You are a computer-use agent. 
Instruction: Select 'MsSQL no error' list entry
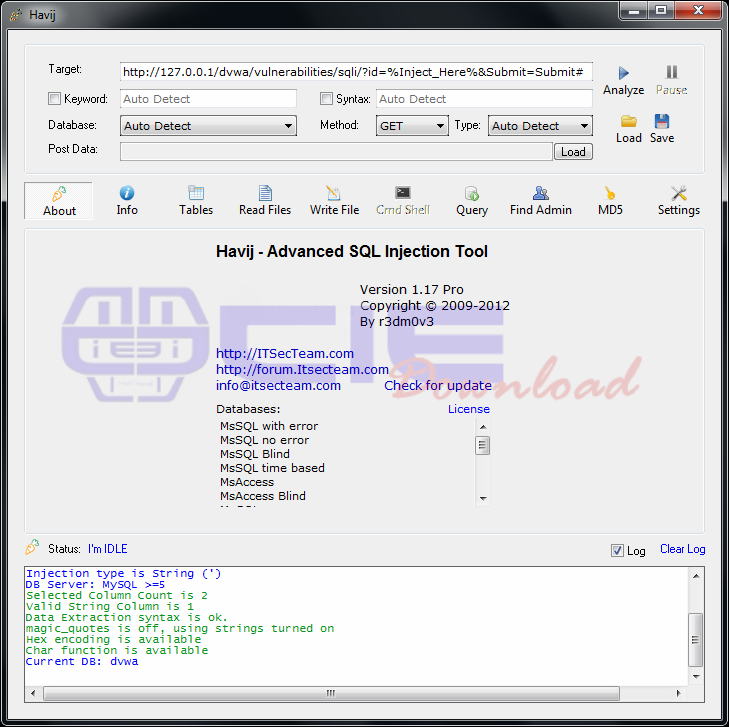pyautogui.click(x=264, y=440)
